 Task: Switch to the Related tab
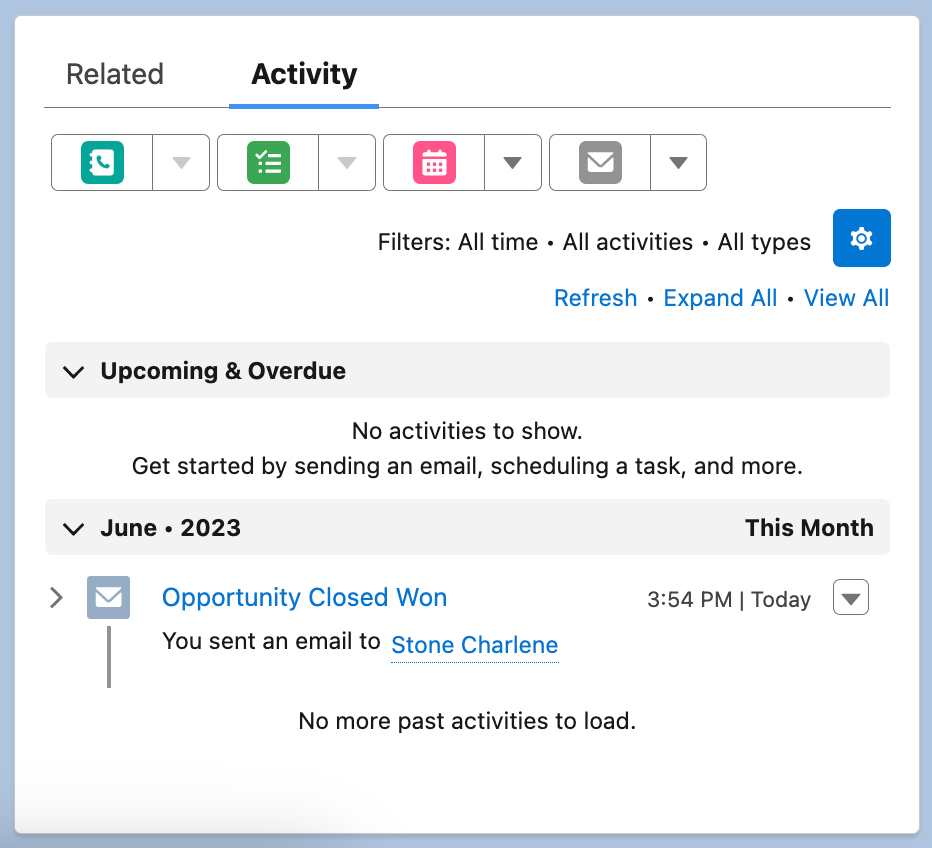click(x=114, y=74)
